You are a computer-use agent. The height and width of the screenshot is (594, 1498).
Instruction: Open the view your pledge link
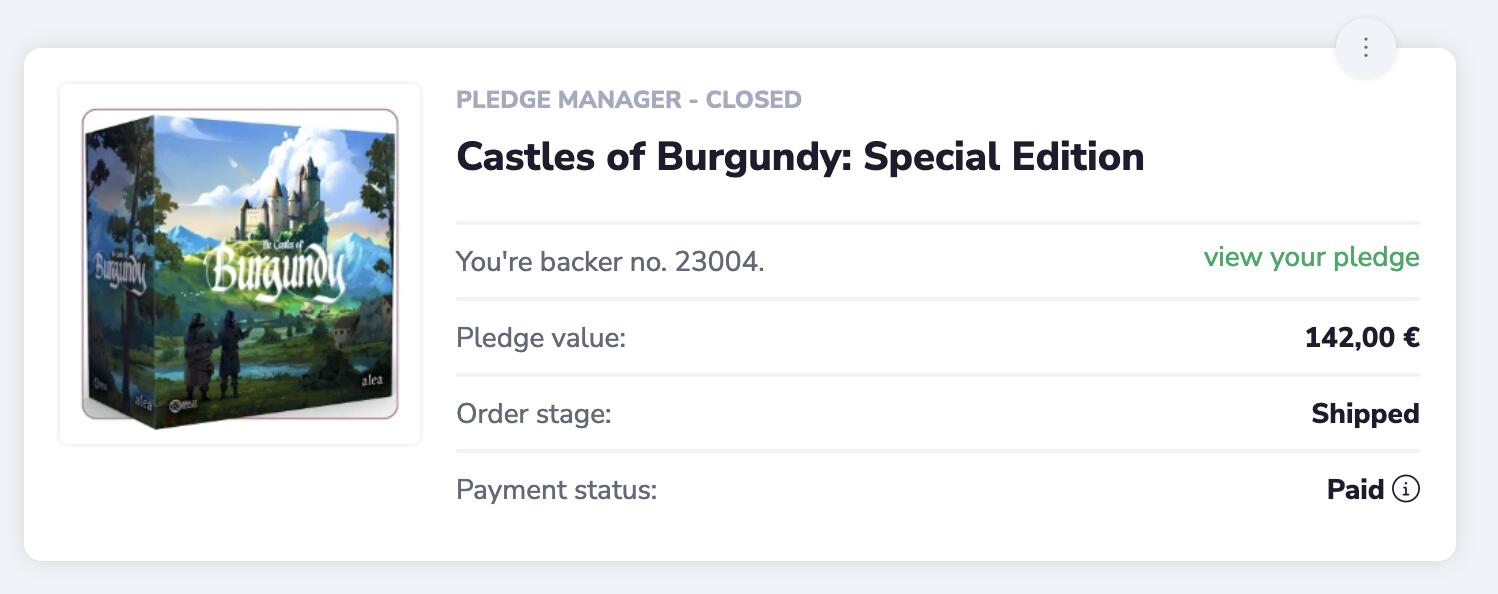(x=1311, y=257)
